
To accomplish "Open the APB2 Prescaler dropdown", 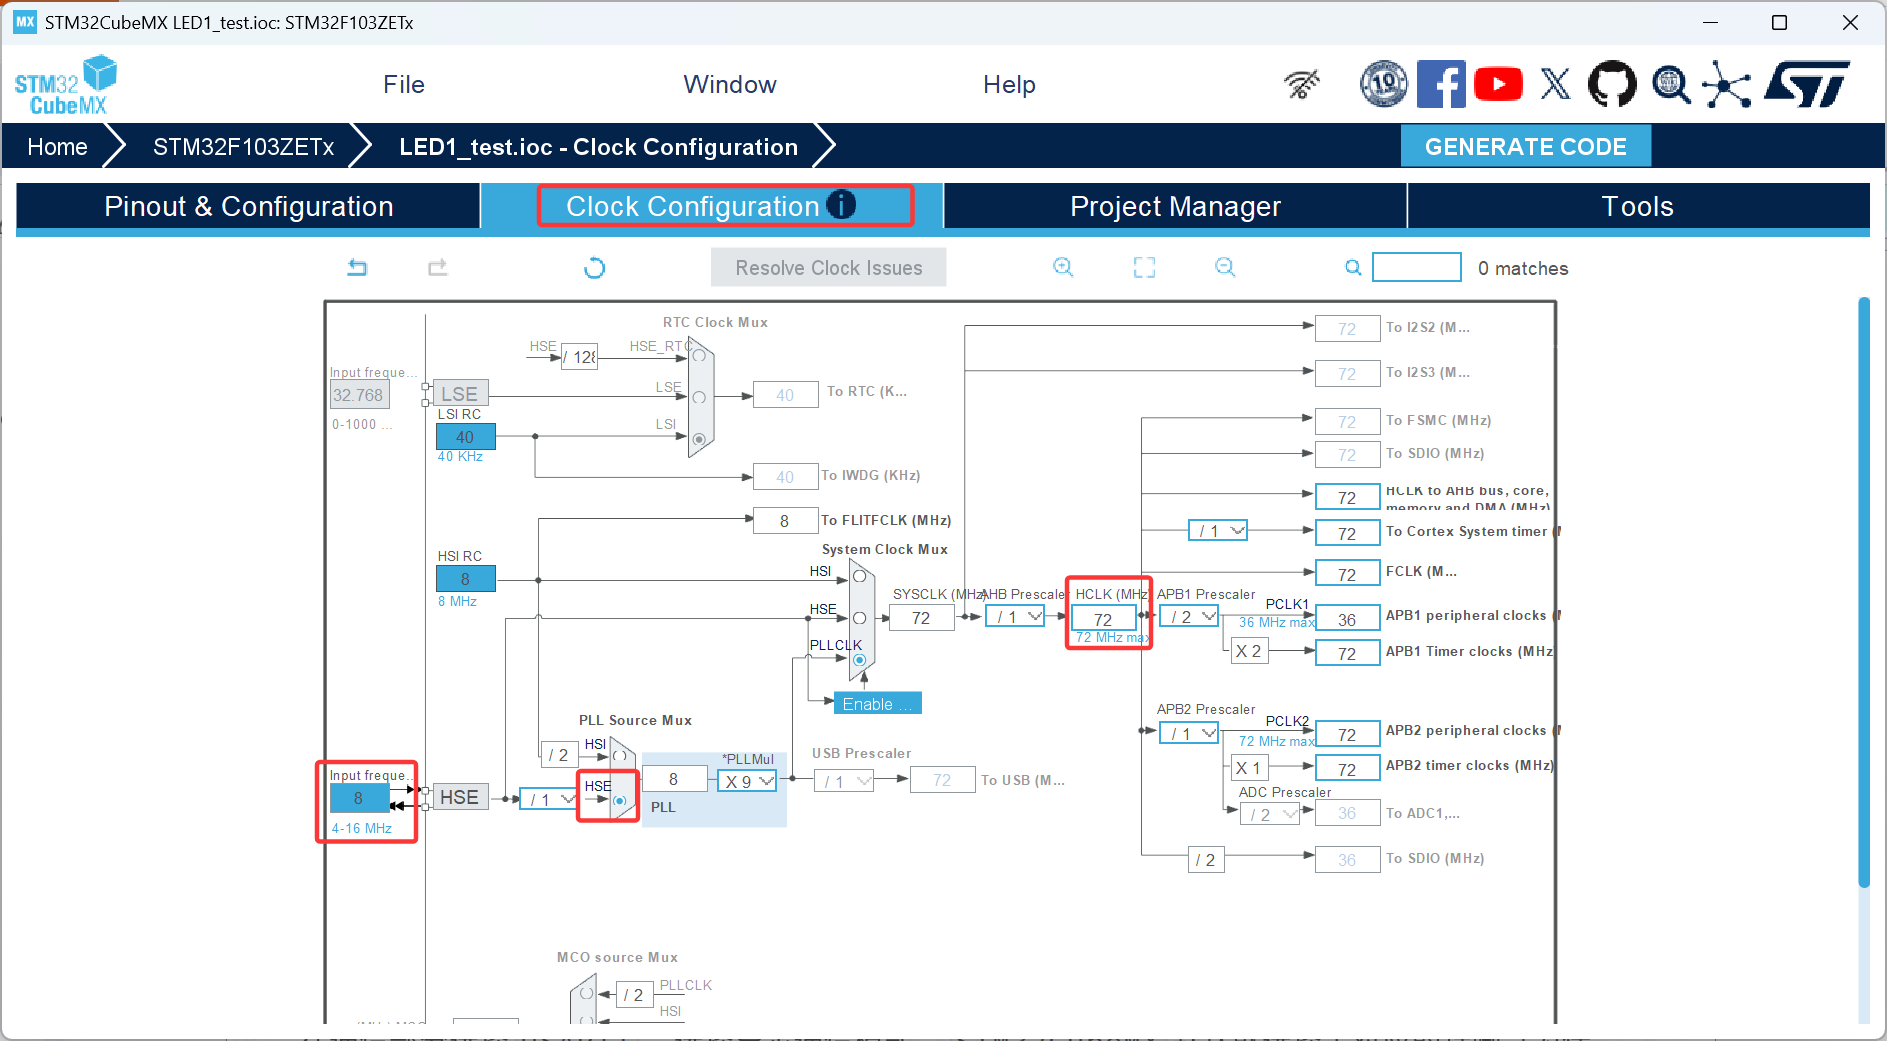I will tap(1189, 733).
